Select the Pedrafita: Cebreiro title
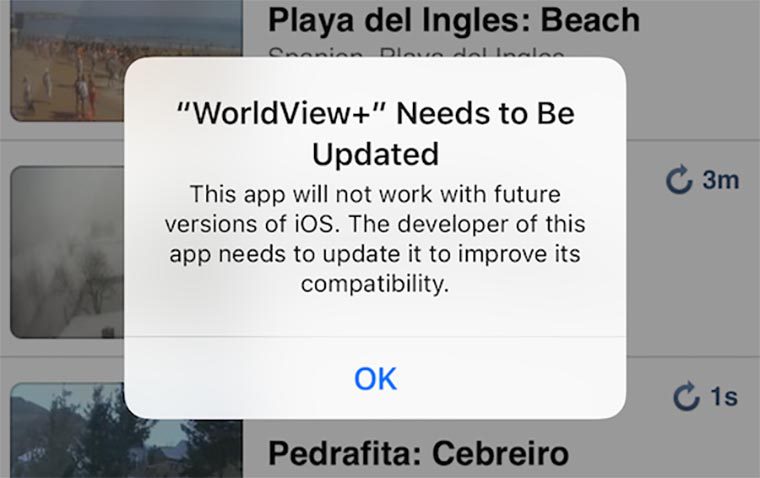The height and width of the screenshot is (478, 760). tap(418, 454)
